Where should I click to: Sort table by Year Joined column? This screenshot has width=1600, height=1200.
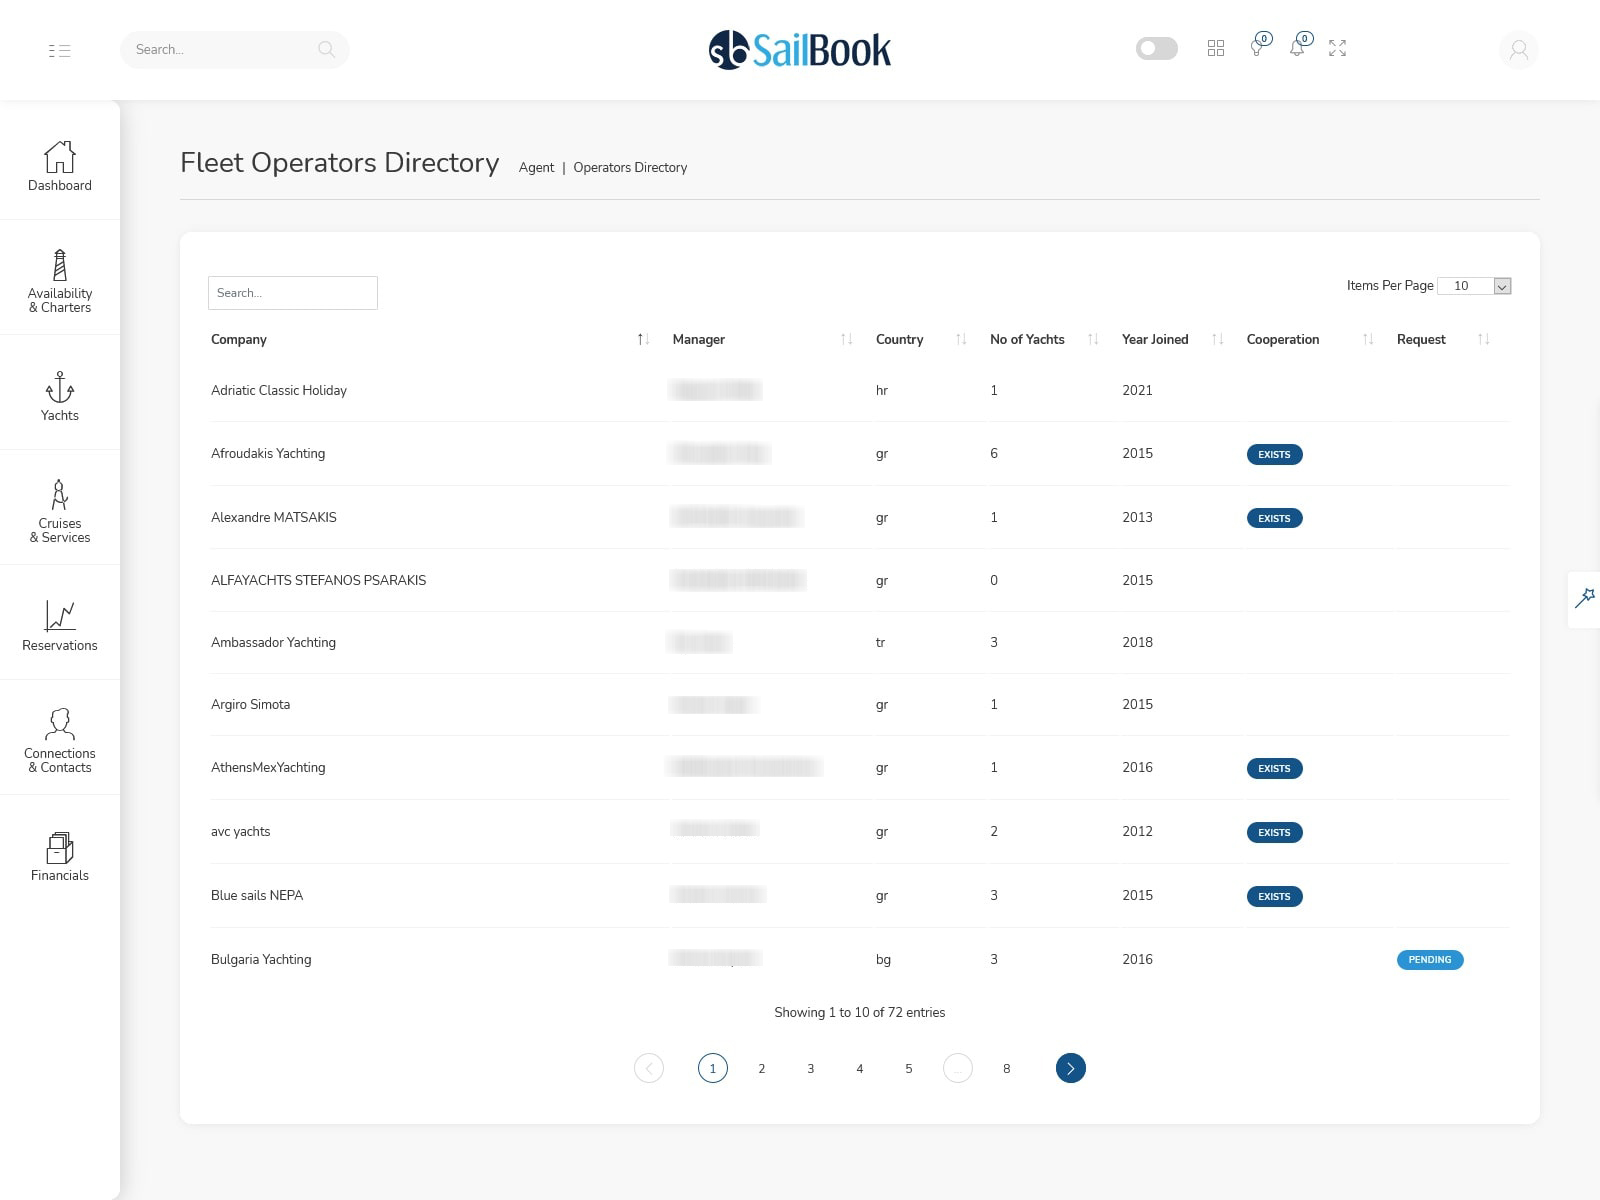[x=1217, y=340]
